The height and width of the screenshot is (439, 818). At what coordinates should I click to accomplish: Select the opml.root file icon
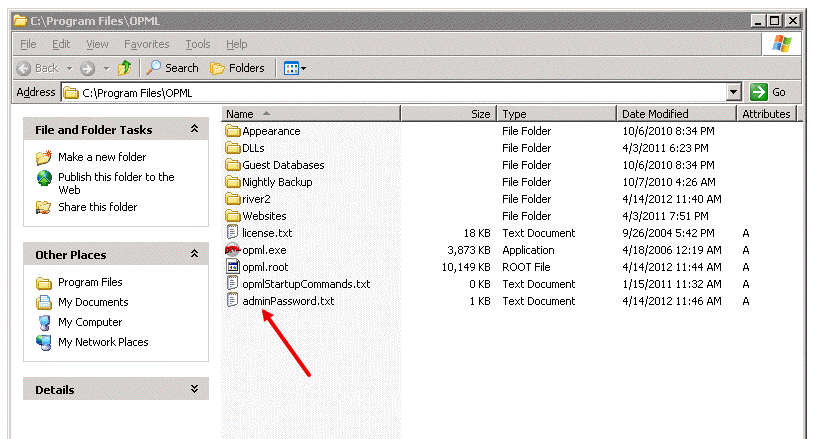233,267
